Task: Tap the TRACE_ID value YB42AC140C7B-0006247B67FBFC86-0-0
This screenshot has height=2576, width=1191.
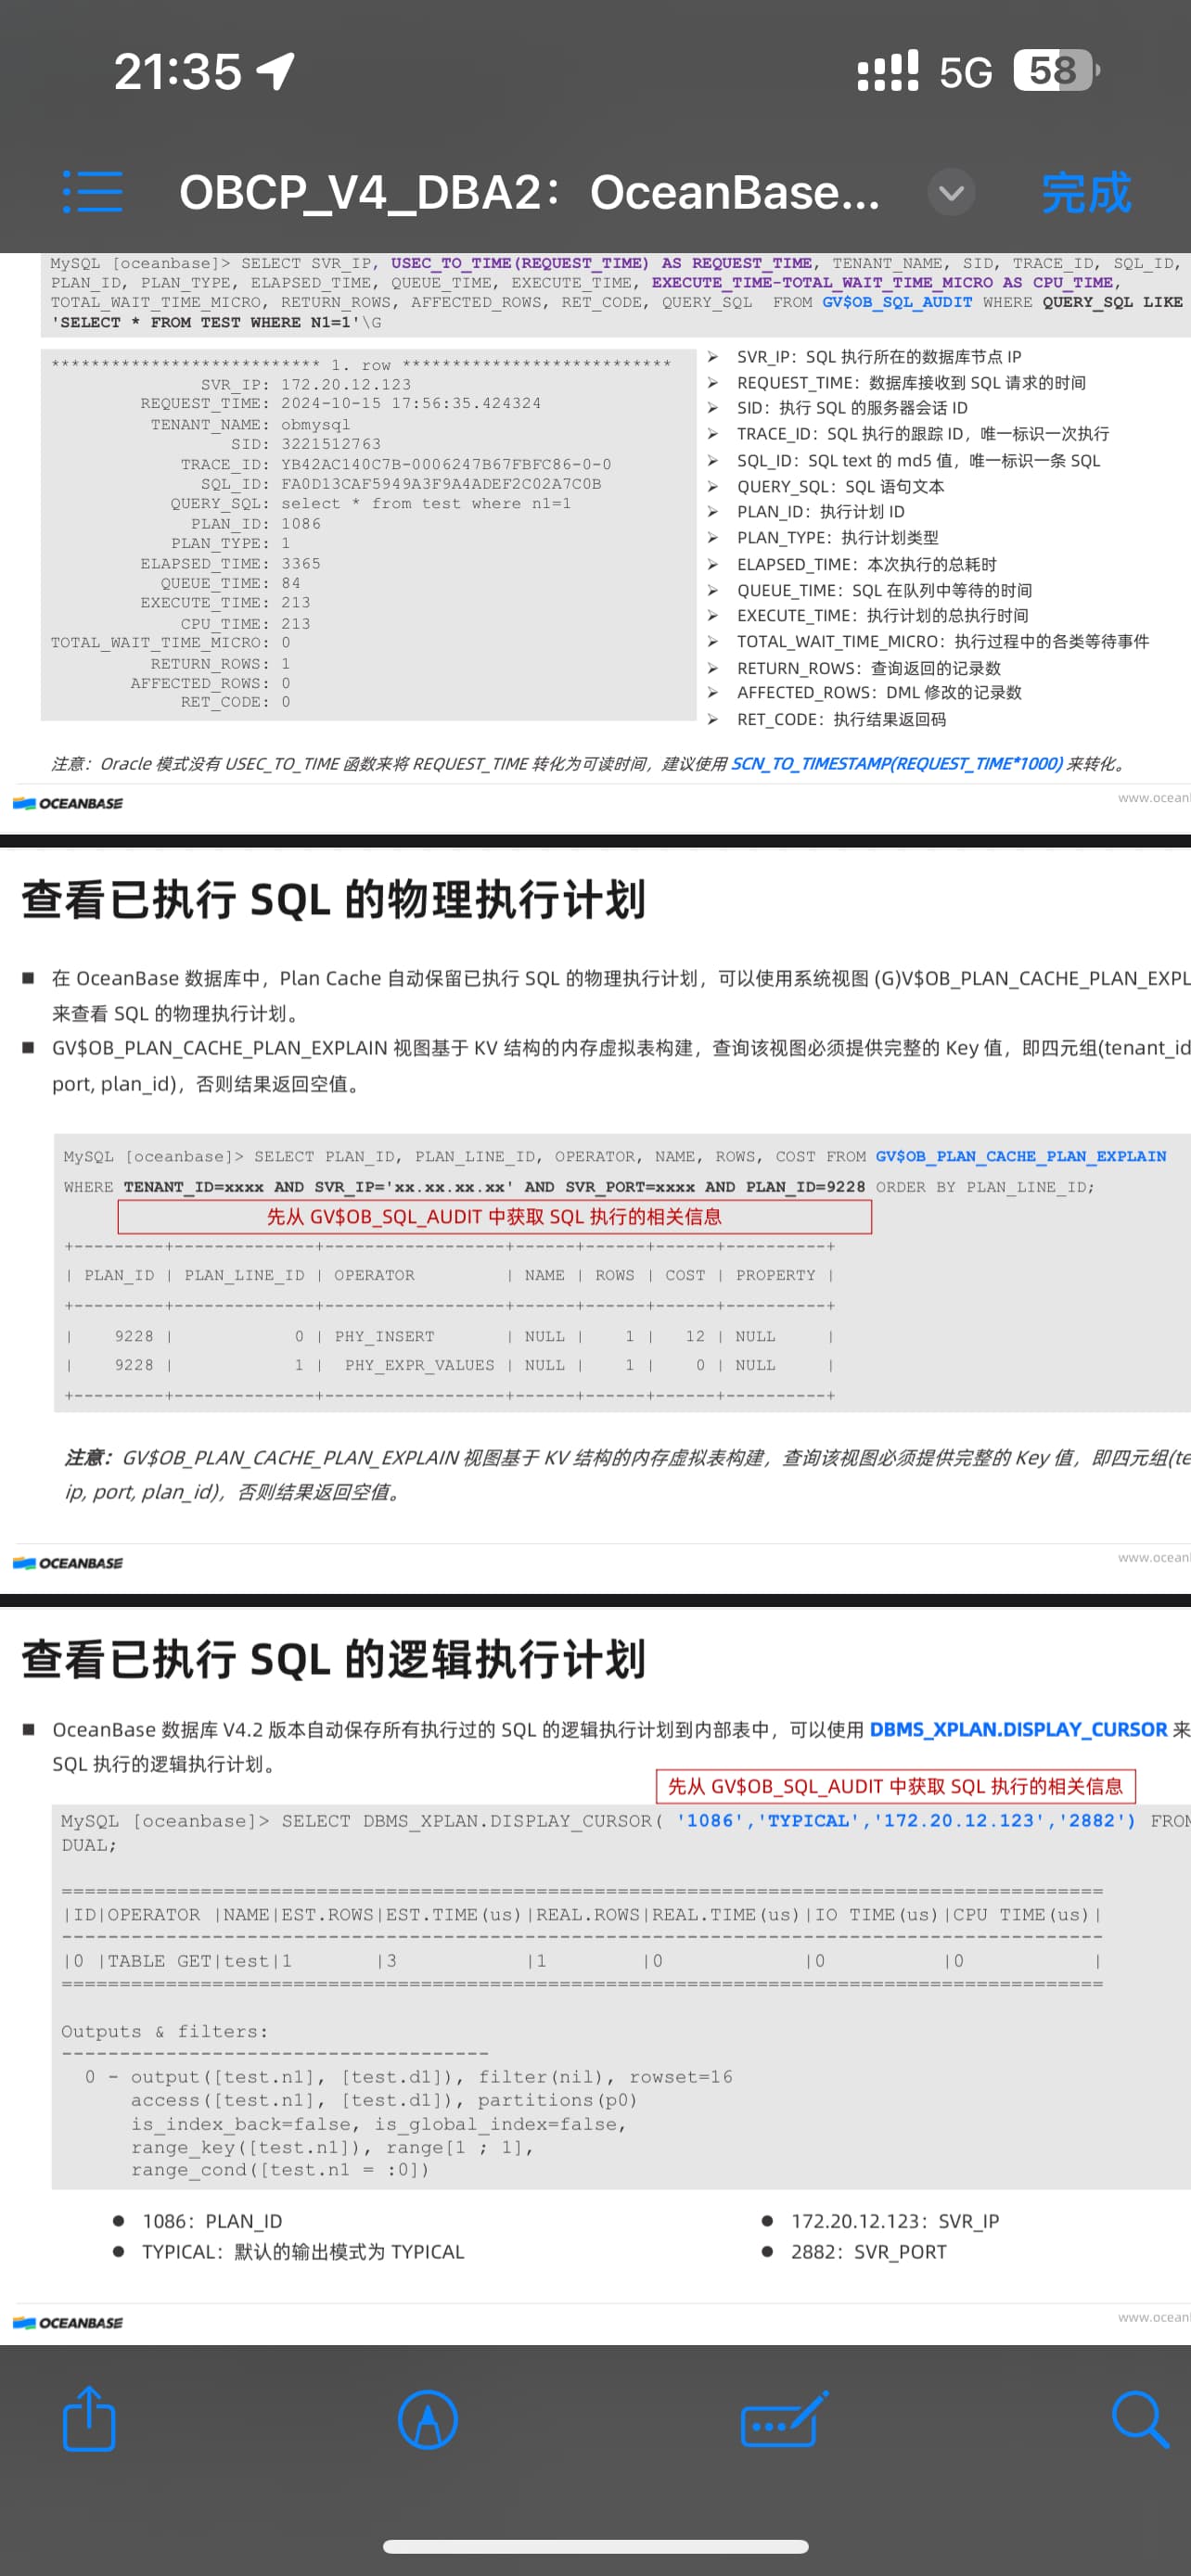Action: [446, 464]
